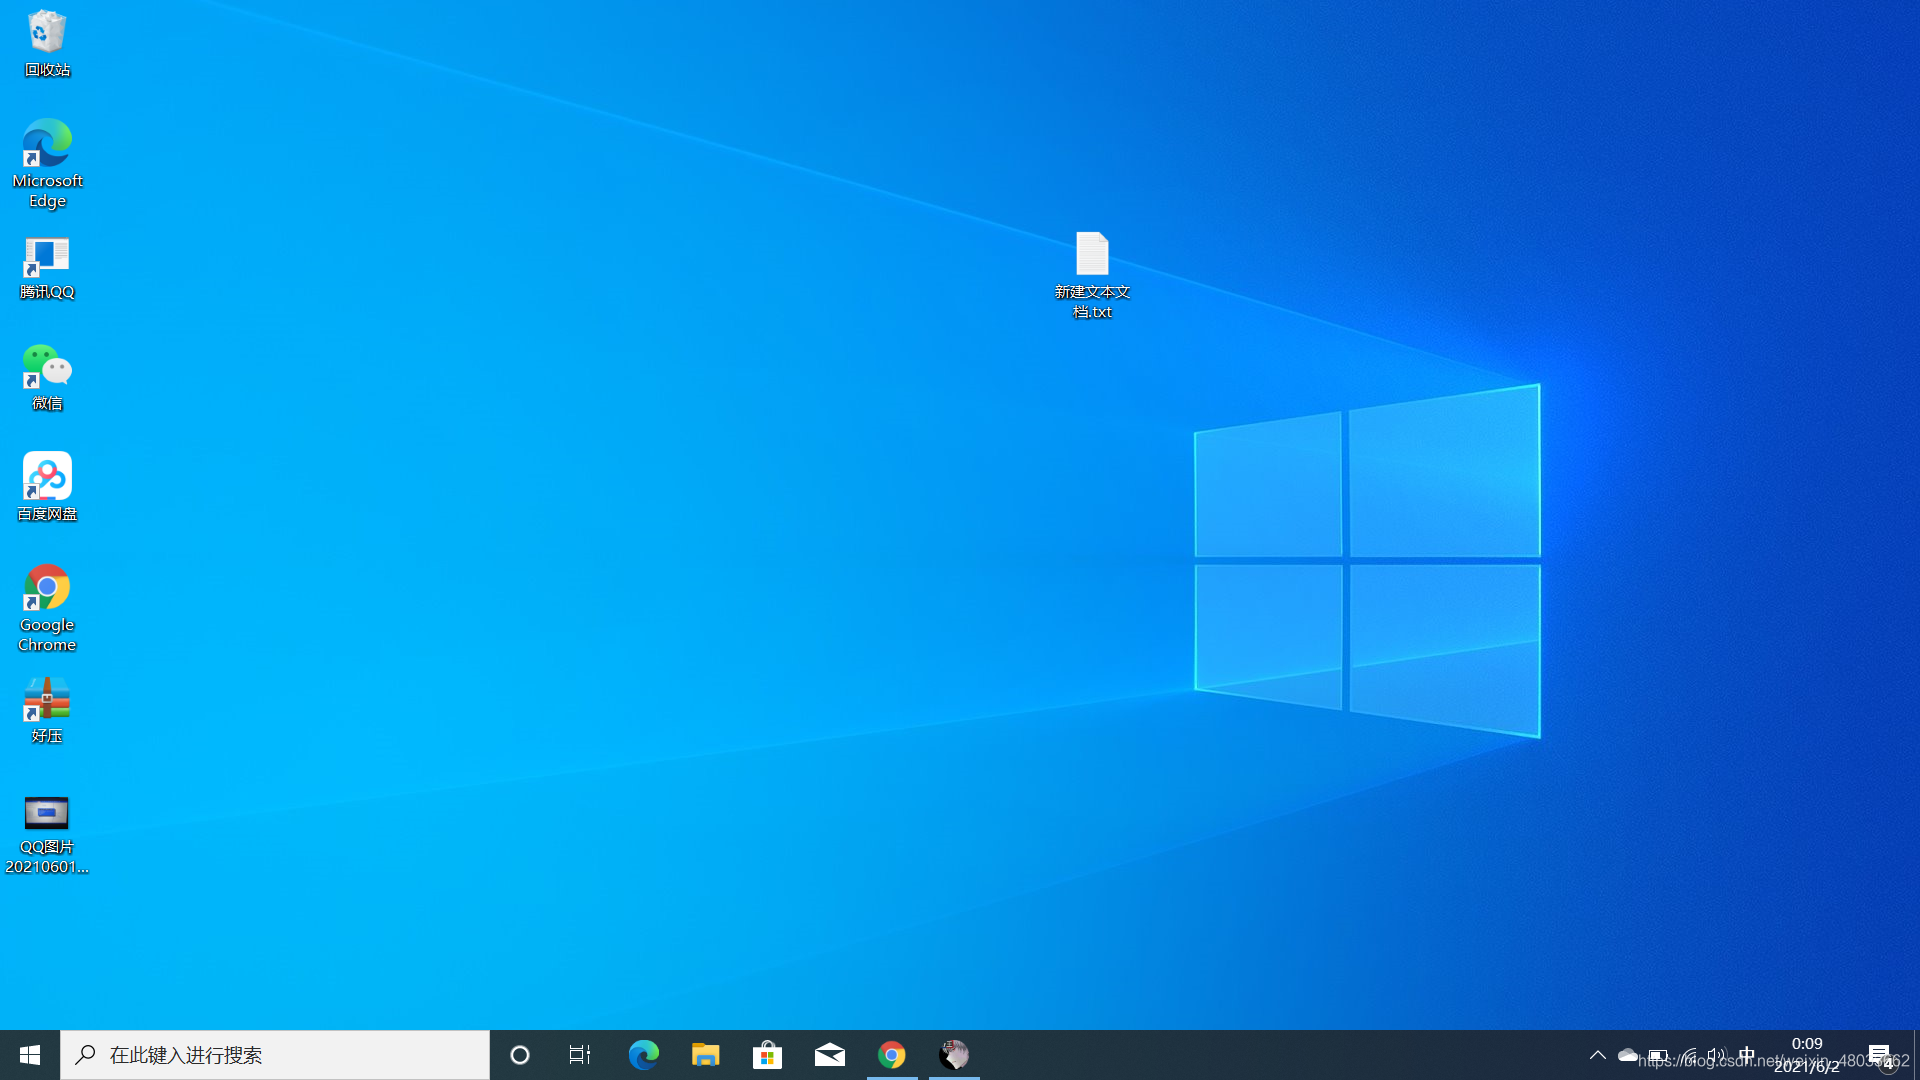This screenshot has height=1080, width=1920.
Task: Select the QQ图片20210601 image file
Action: (x=47, y=835)
